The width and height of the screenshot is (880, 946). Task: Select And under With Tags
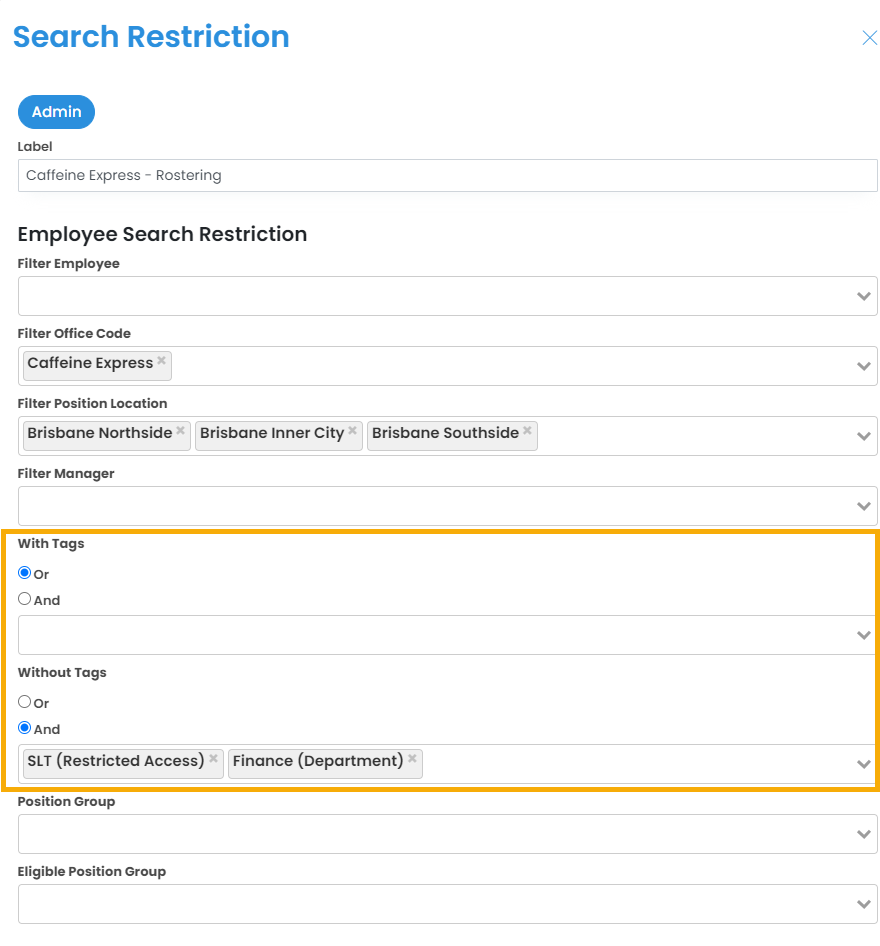coord(25,599)
